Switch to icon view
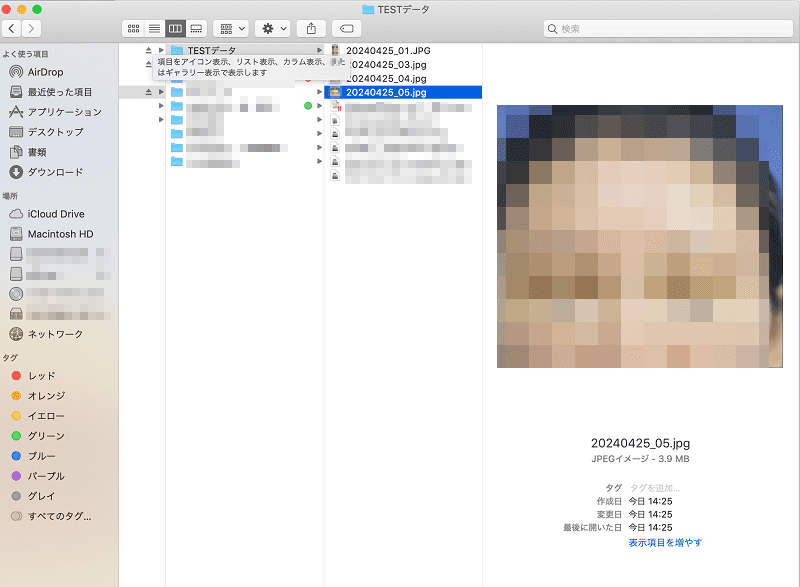Viewport: 800px width, 587px height. [x=133, y=29]
